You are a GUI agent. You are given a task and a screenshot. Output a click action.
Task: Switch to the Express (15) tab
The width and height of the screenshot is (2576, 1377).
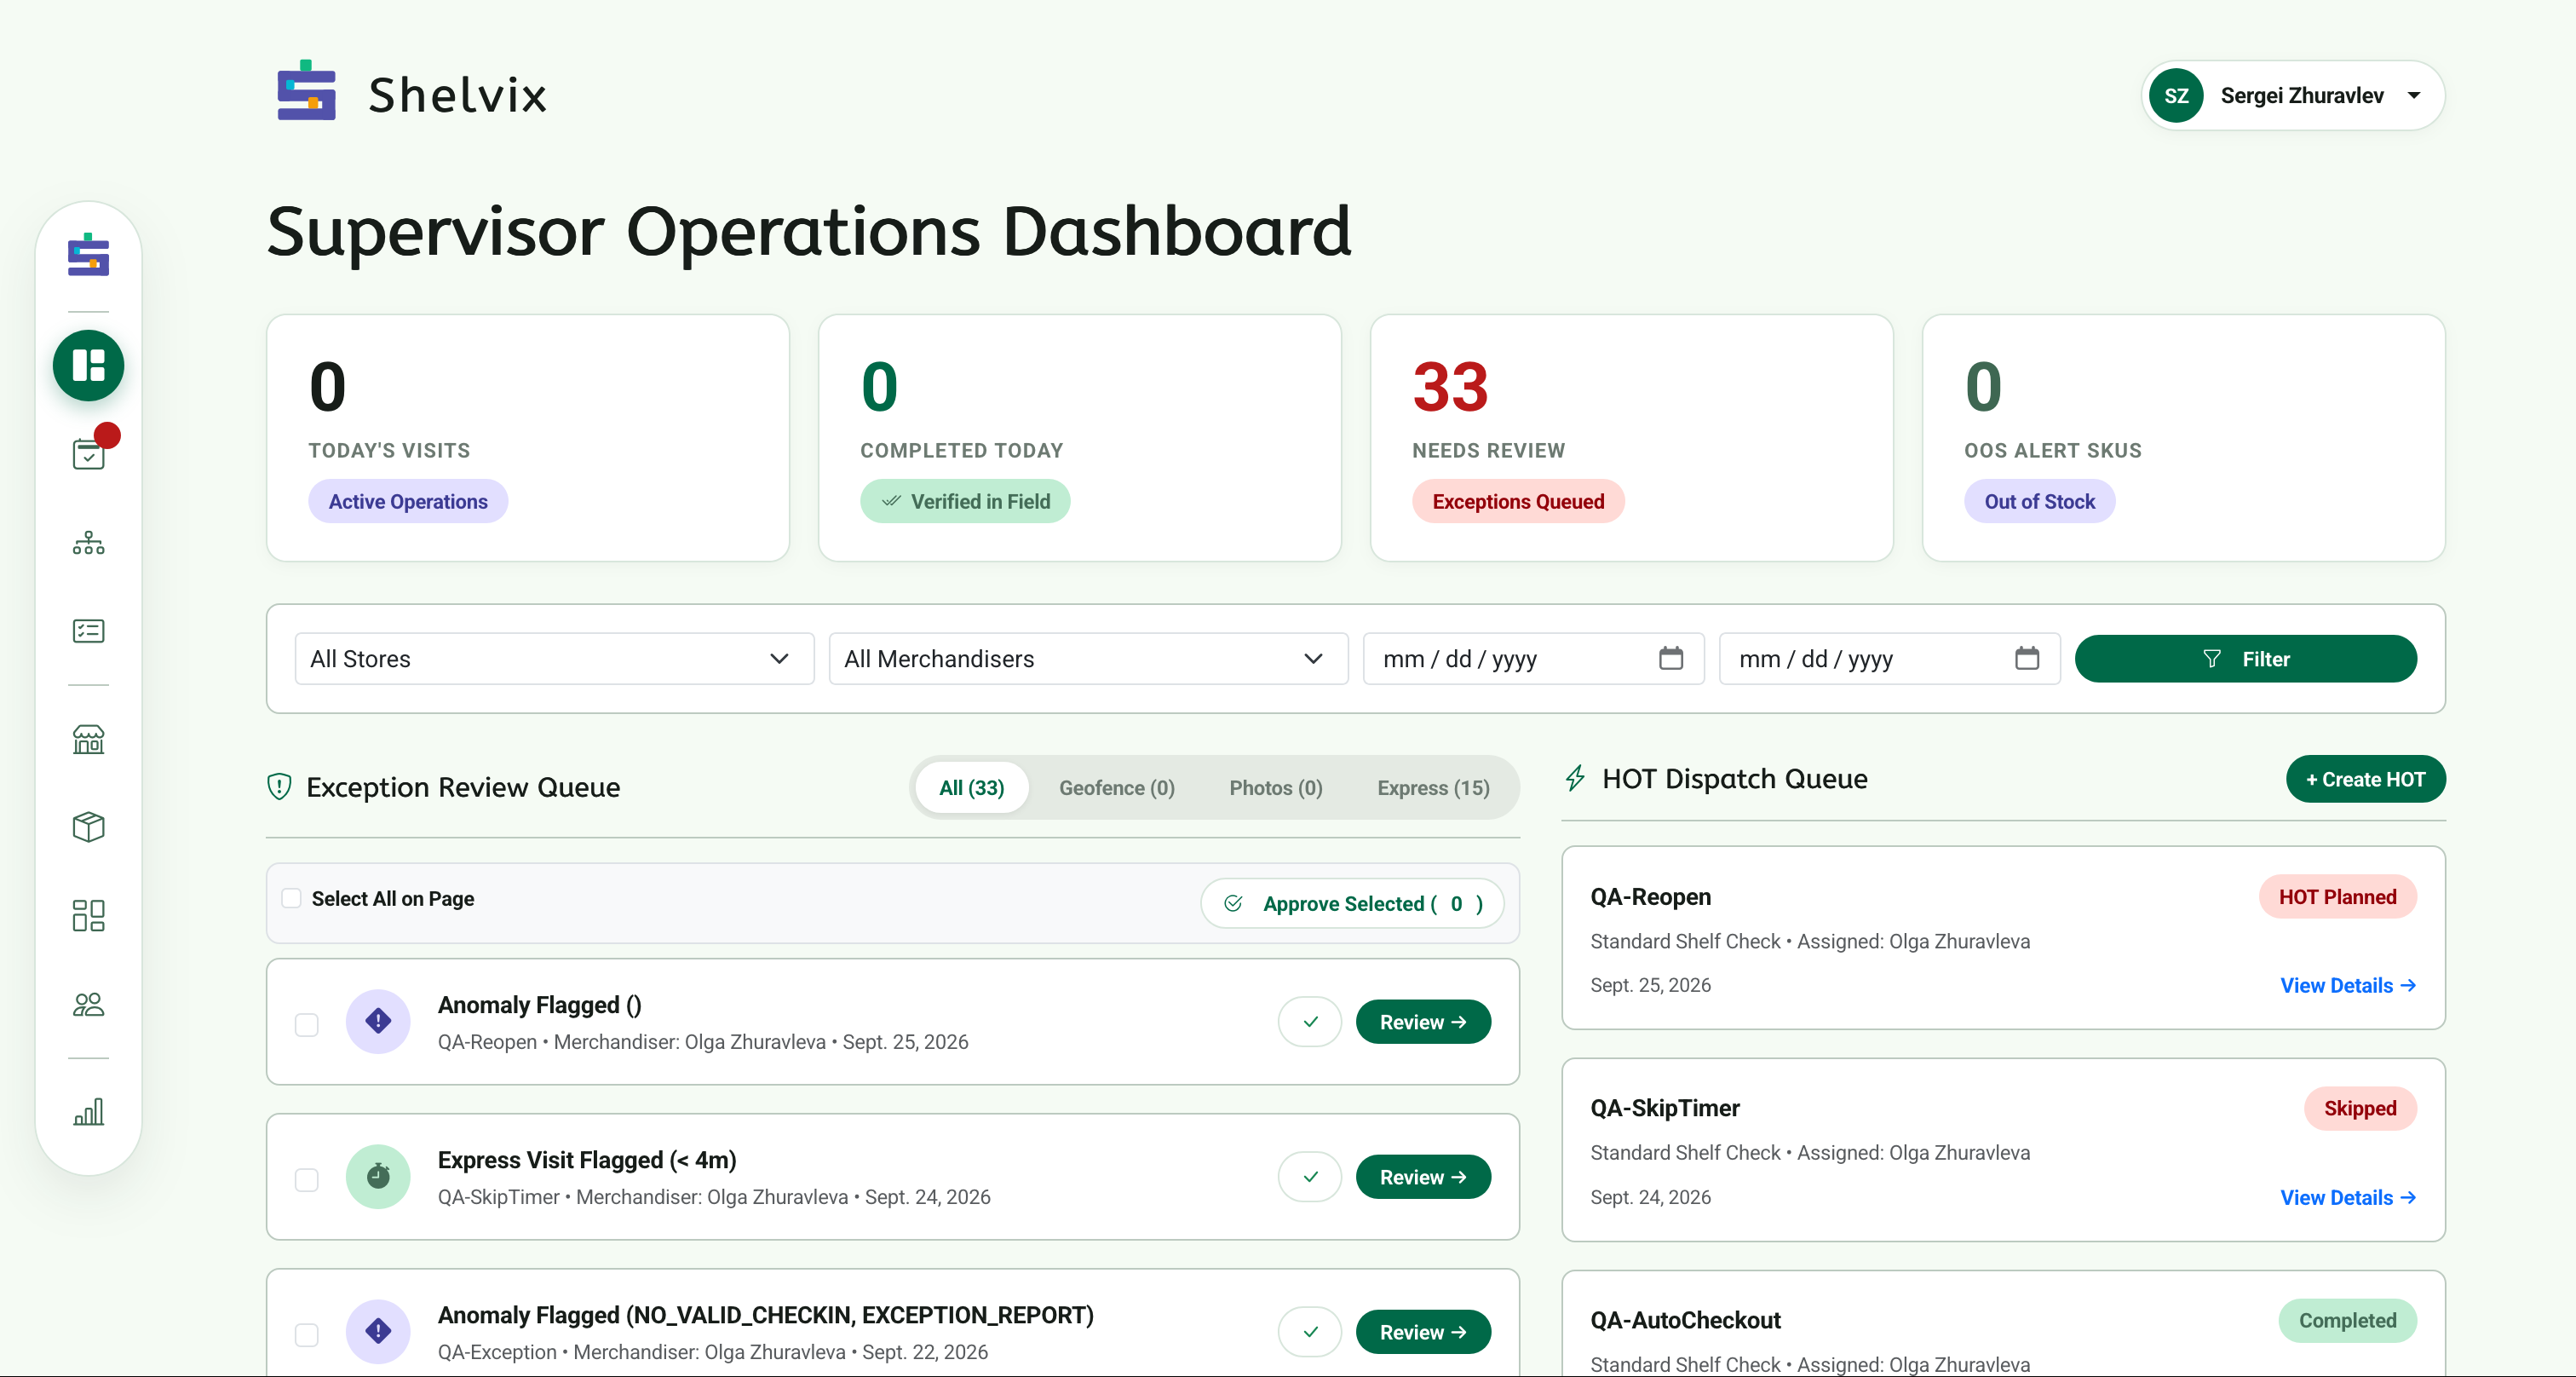[x=1433, y=788]
